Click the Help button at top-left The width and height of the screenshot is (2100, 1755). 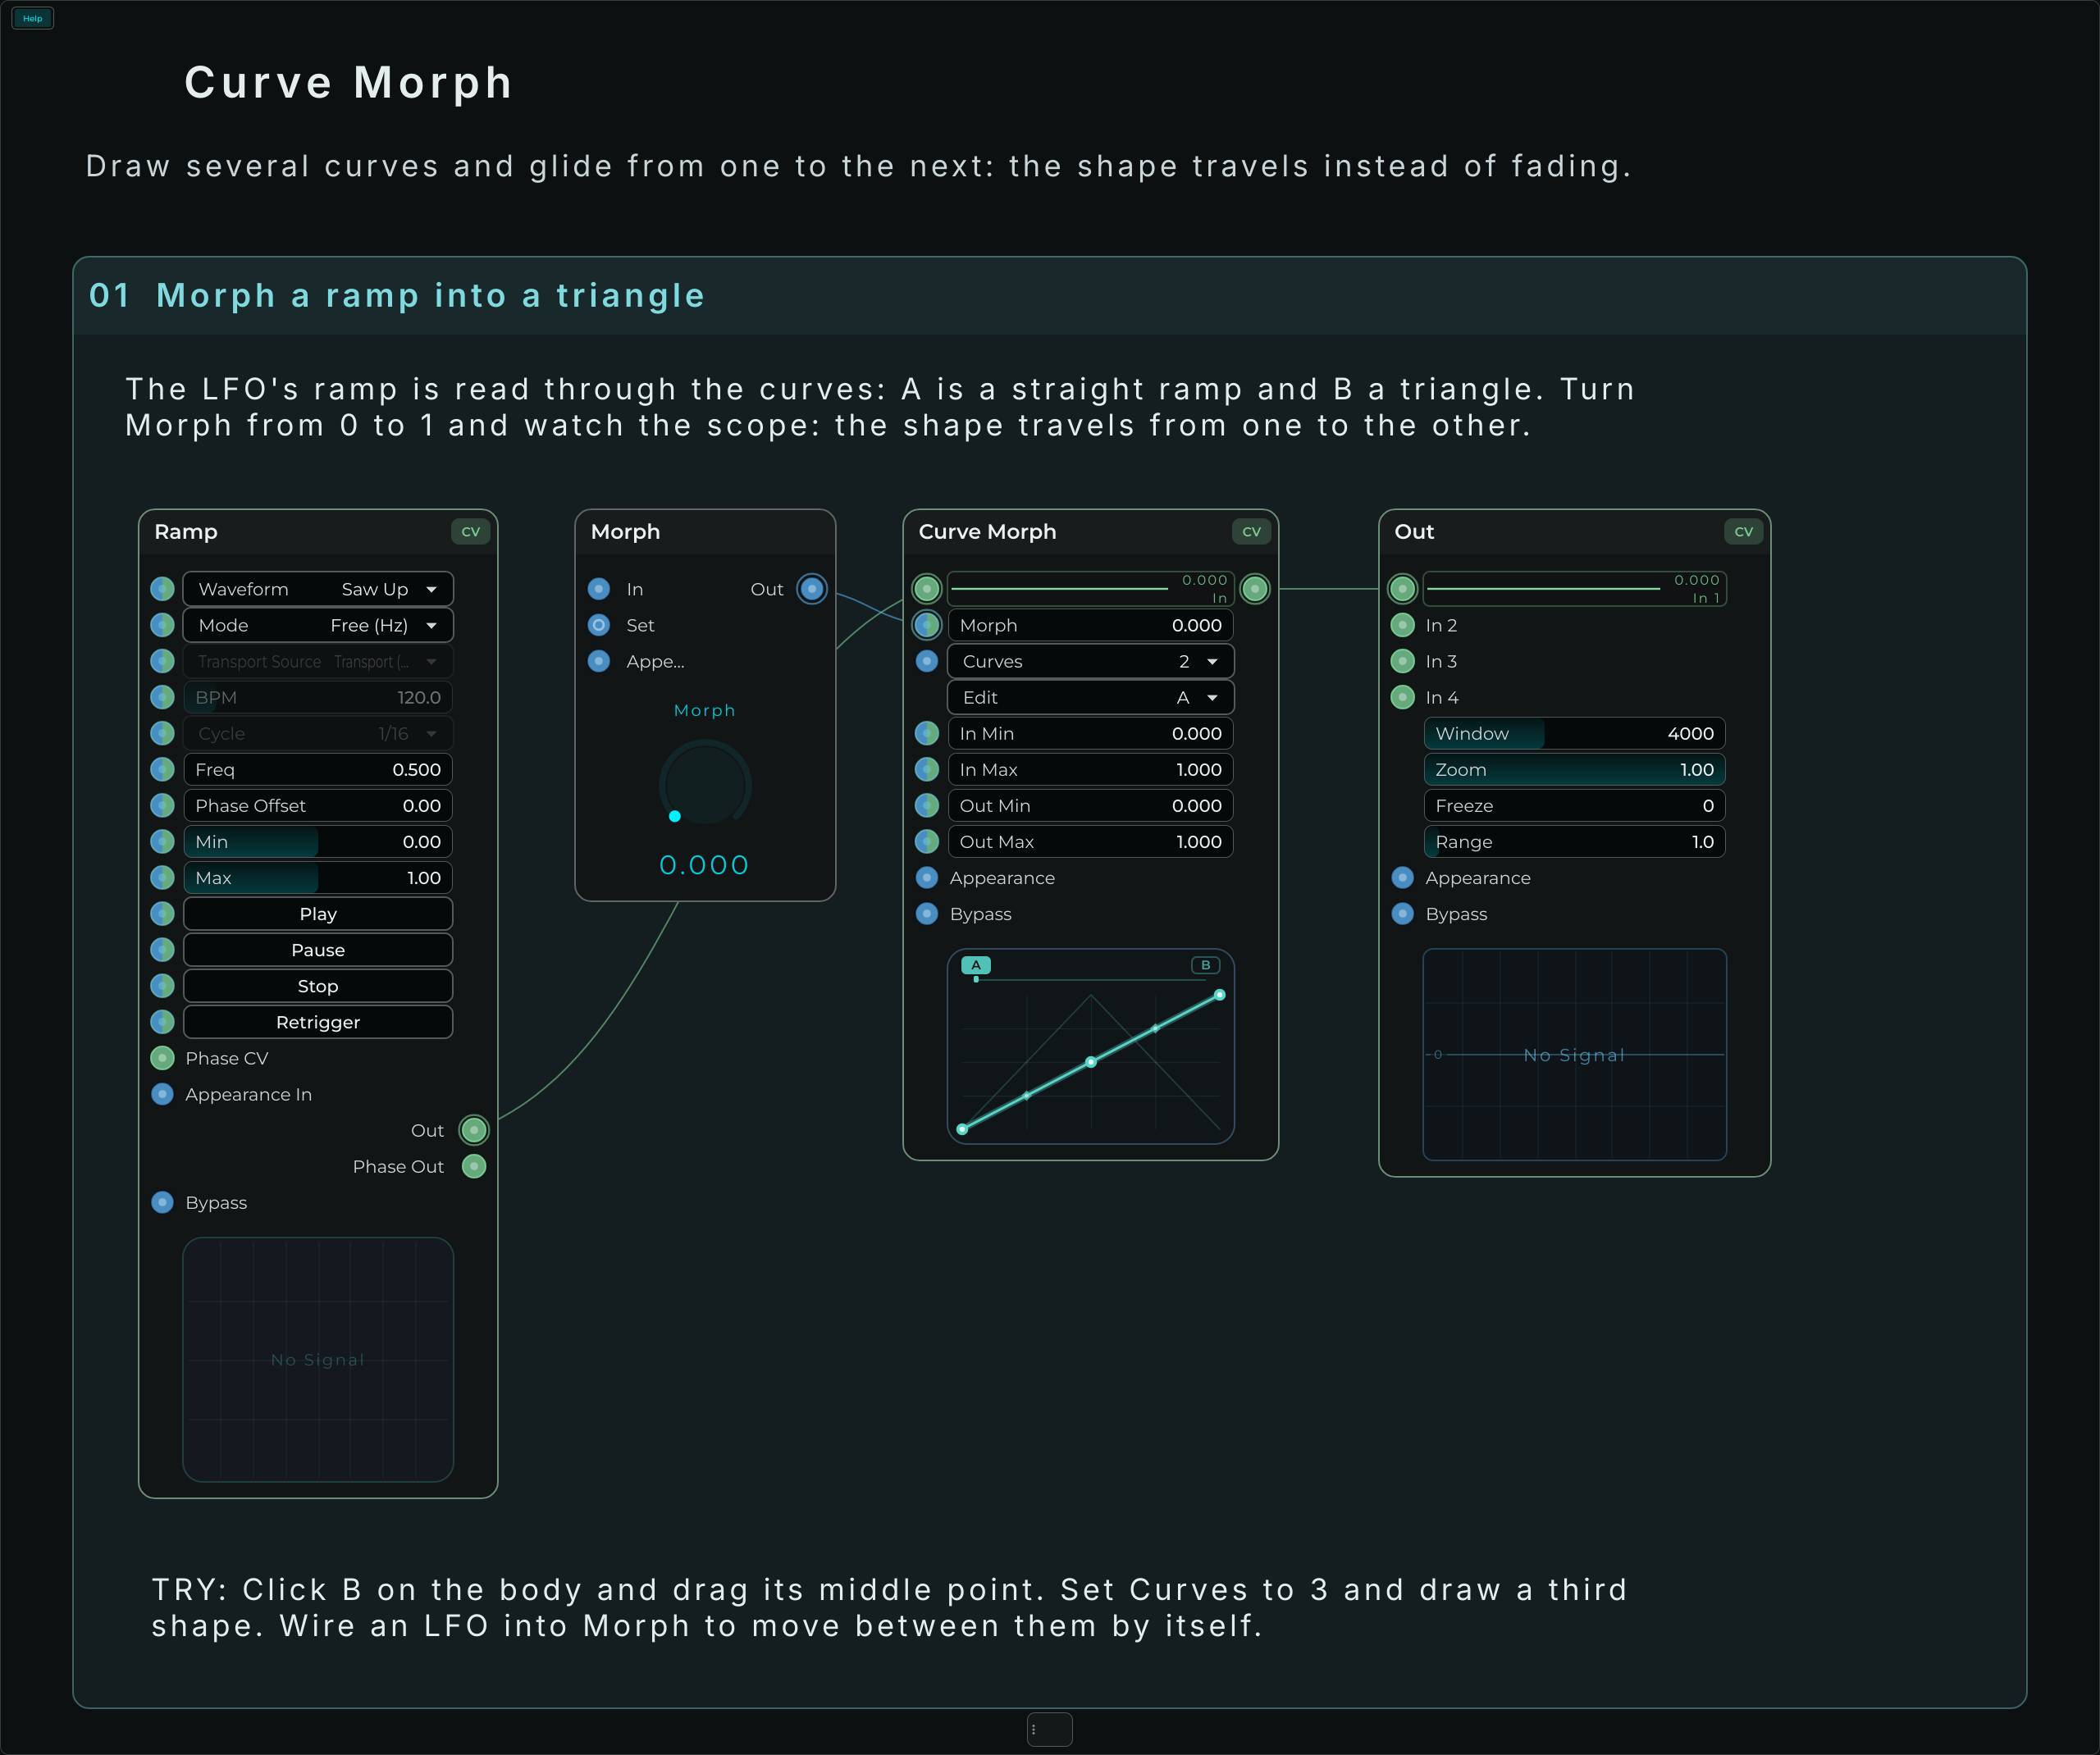pos(33,18)
